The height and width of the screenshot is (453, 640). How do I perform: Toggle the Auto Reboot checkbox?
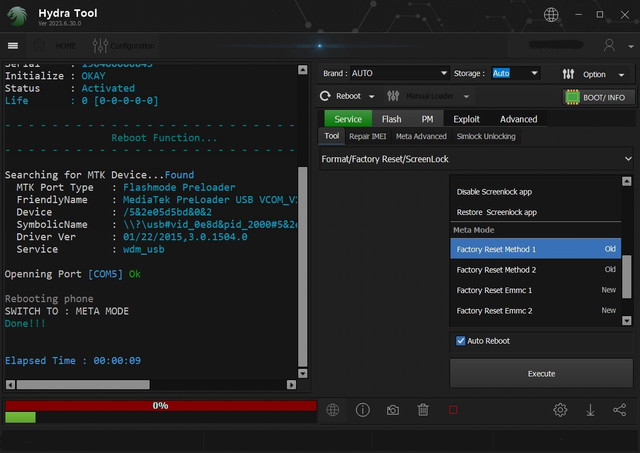tap(460, 341)
